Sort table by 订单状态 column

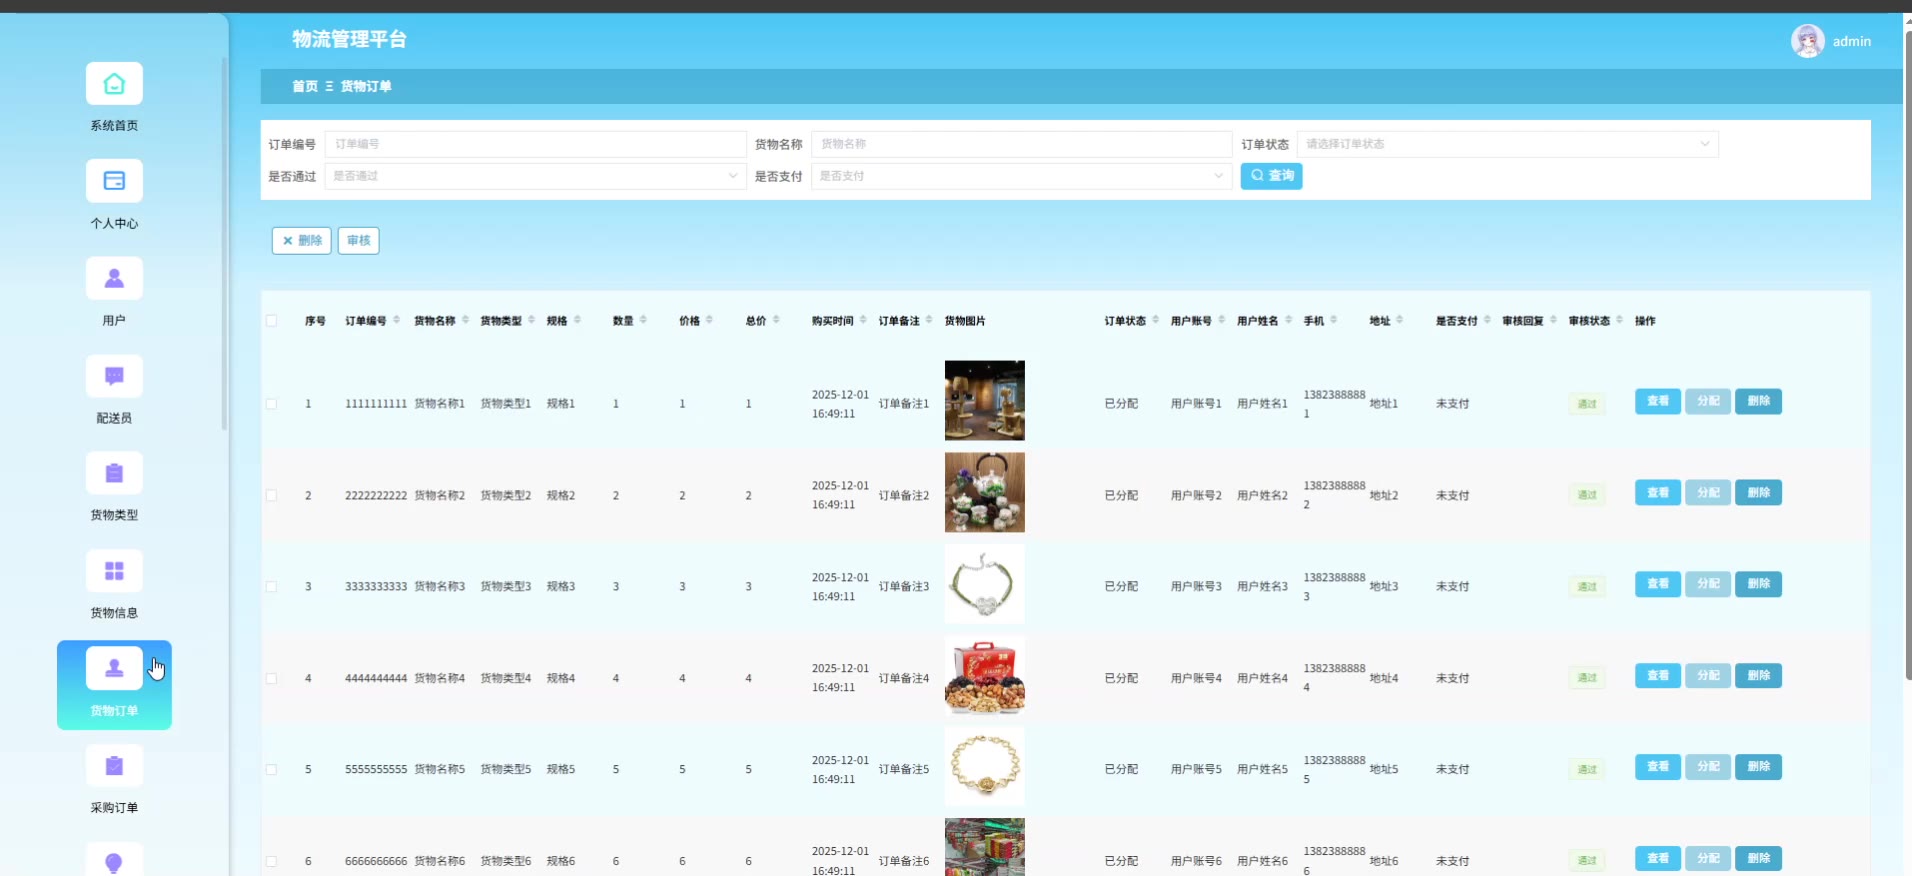click(x=1156, y=320)
